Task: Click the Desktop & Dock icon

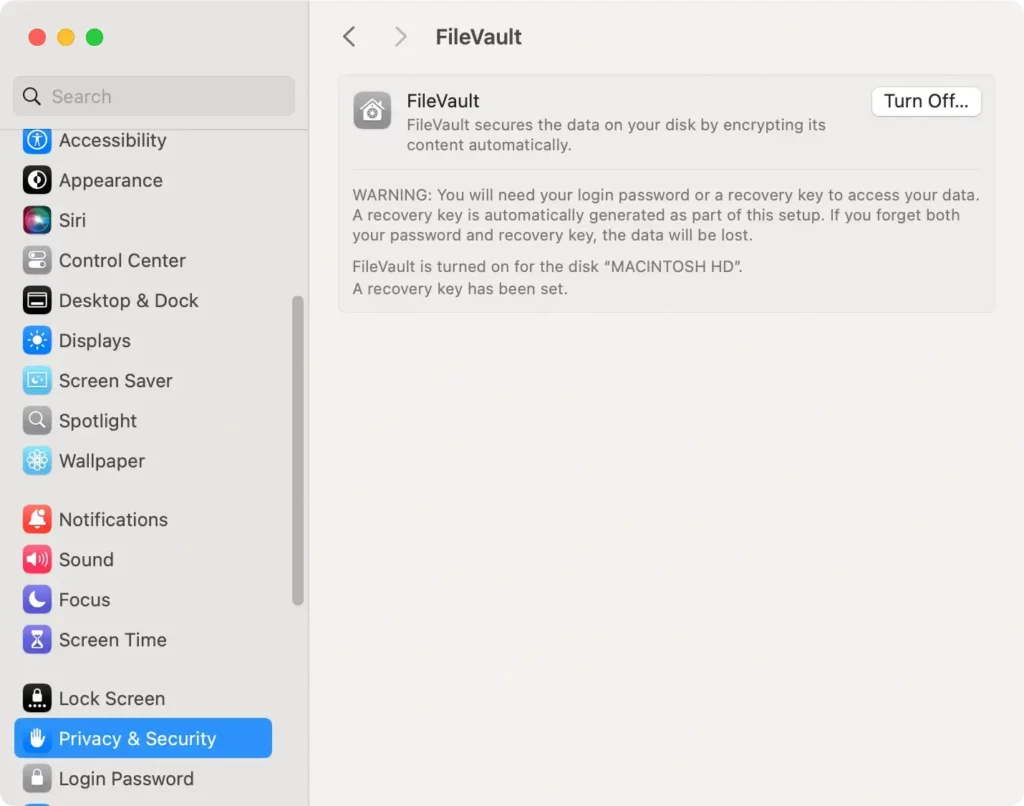Action: point(37,300)
